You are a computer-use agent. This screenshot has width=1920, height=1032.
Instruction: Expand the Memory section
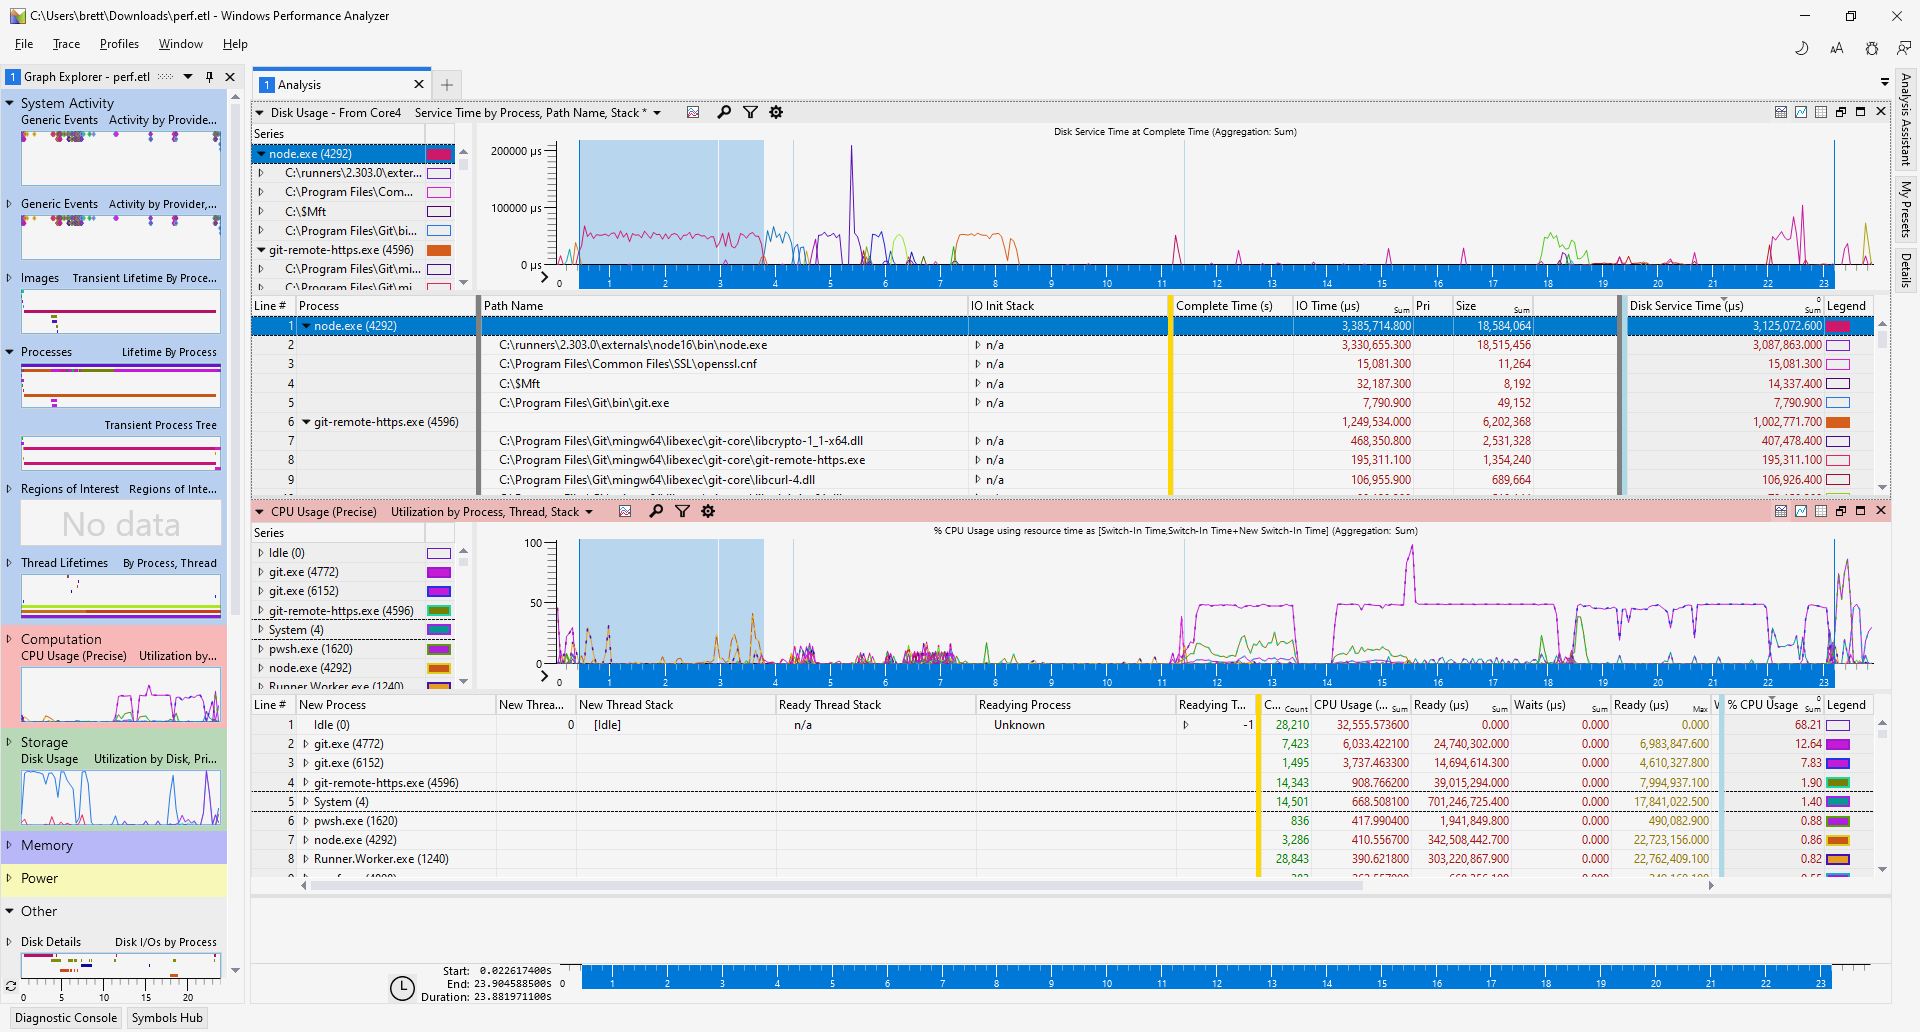point(10,845)
